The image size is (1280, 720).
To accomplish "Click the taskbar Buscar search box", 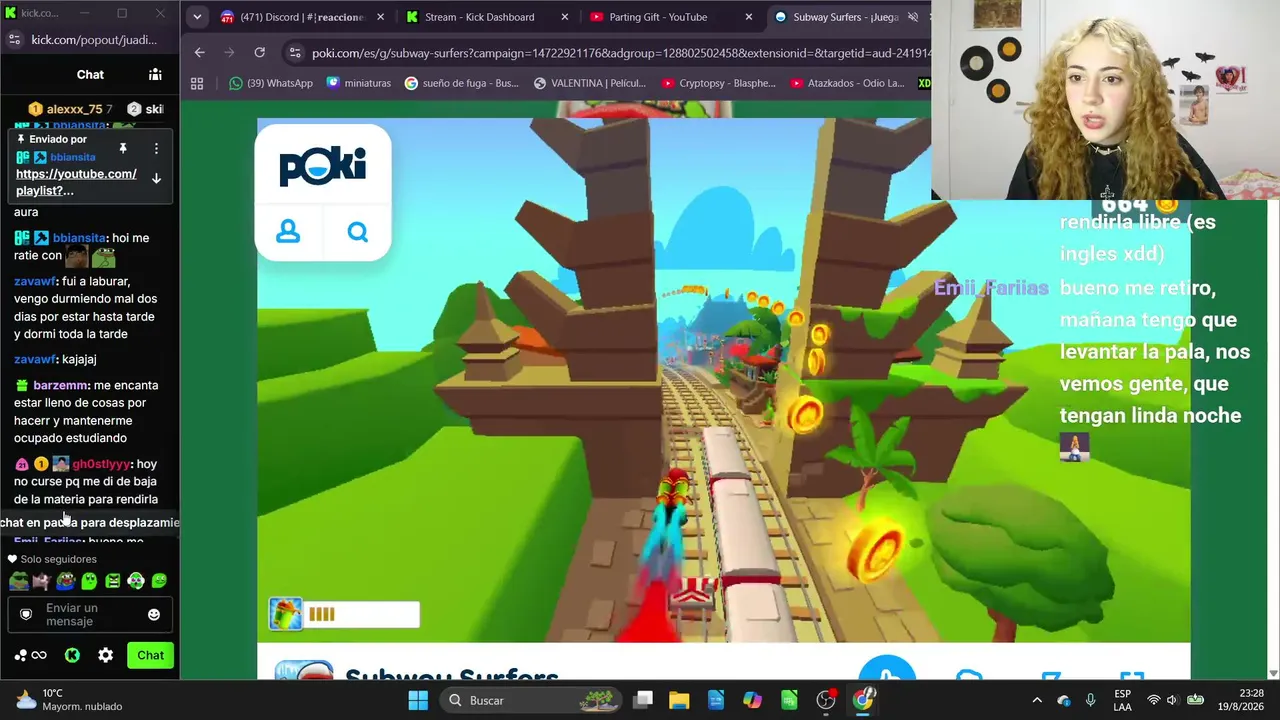I will click(x=530, y=700).
